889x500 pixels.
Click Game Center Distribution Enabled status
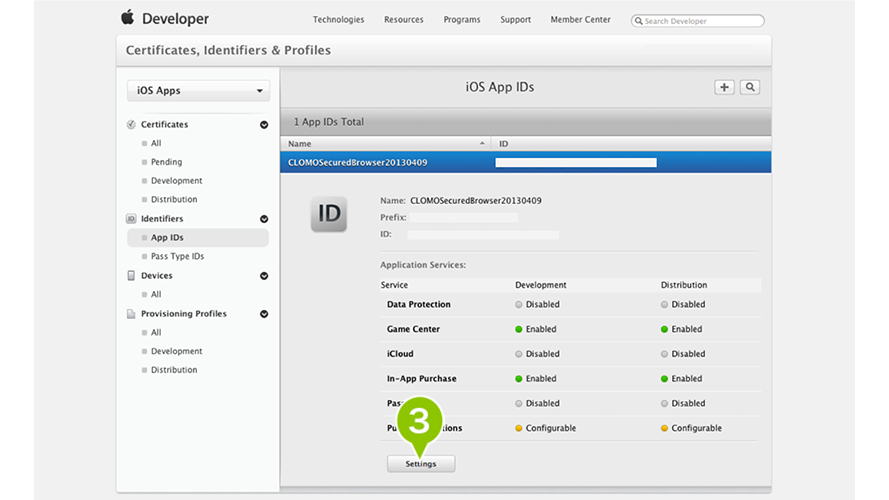pyautogui.click(x=681, y=329)
